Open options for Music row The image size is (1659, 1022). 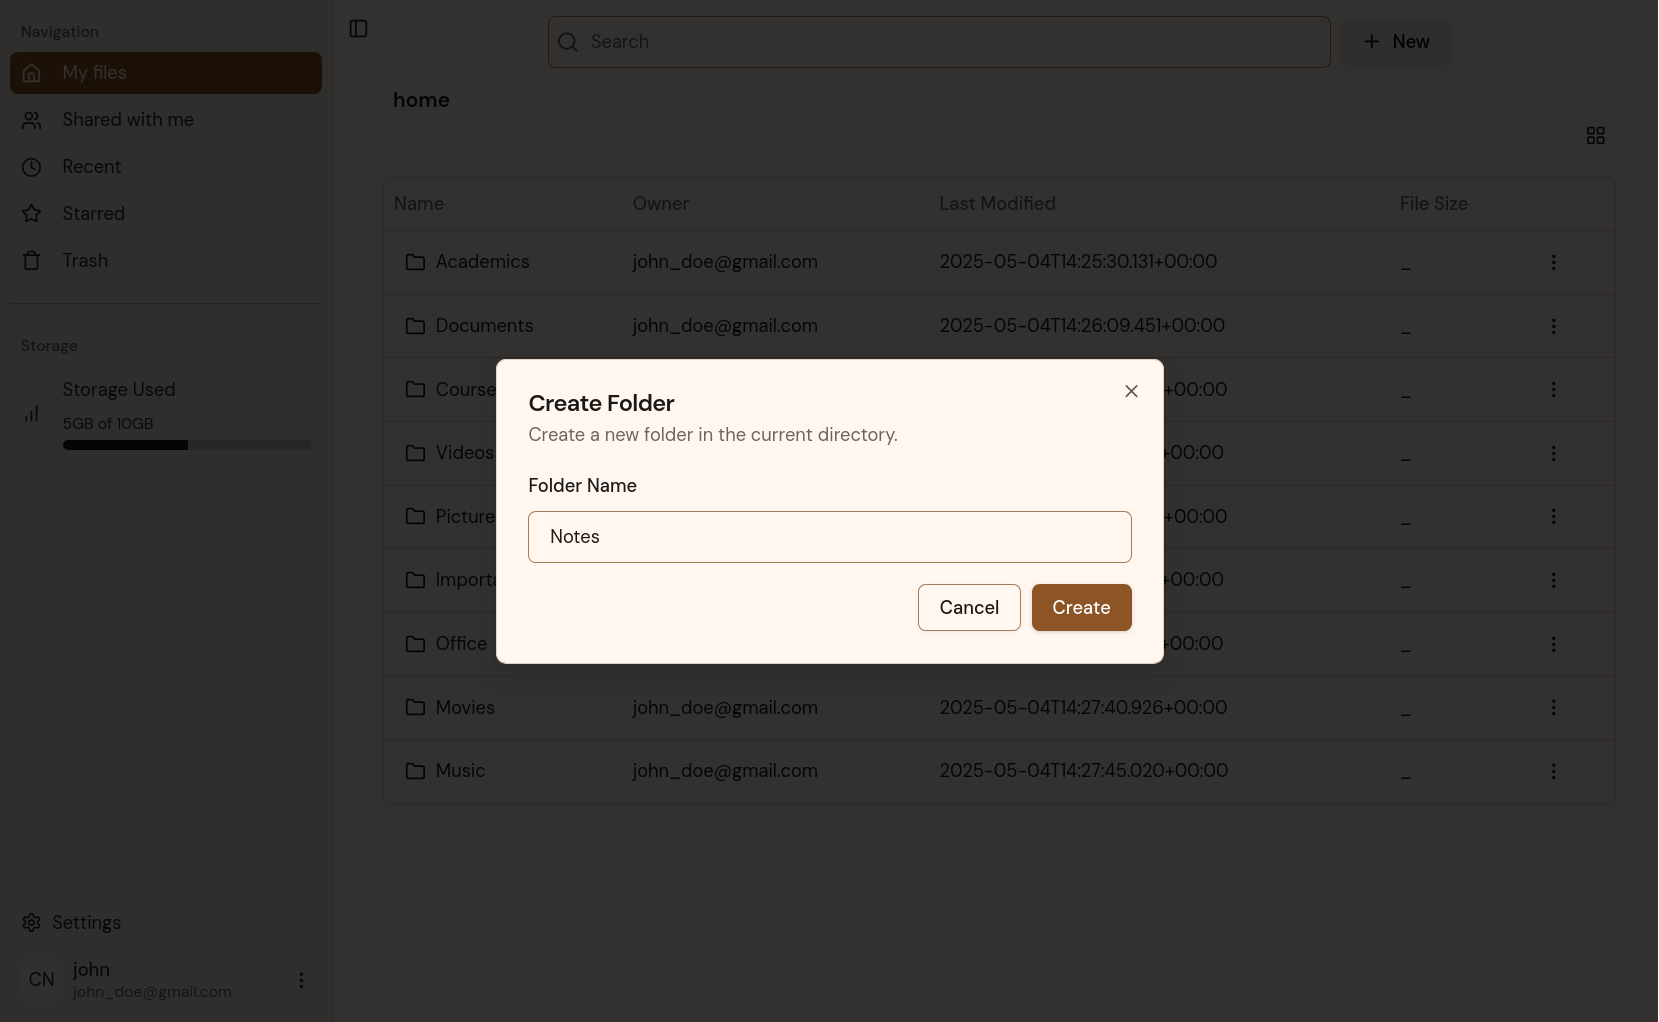(x=1553, y=771)
